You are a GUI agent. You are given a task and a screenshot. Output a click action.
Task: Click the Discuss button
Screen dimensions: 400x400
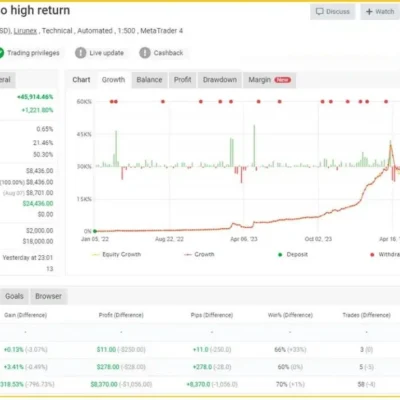(x=332, y=12)
